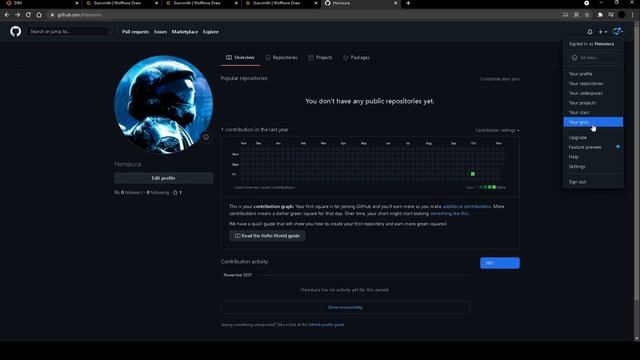Click the browser forward arrow

tap(18, 15)
